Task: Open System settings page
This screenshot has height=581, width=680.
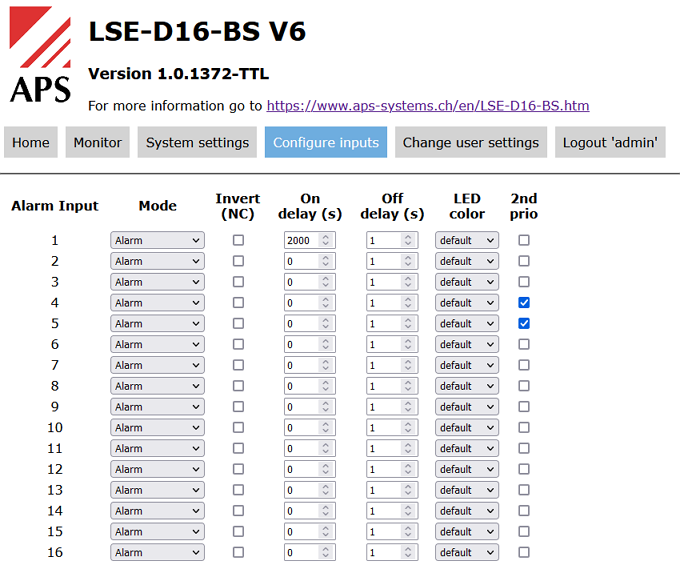Action: click(197, 142)
